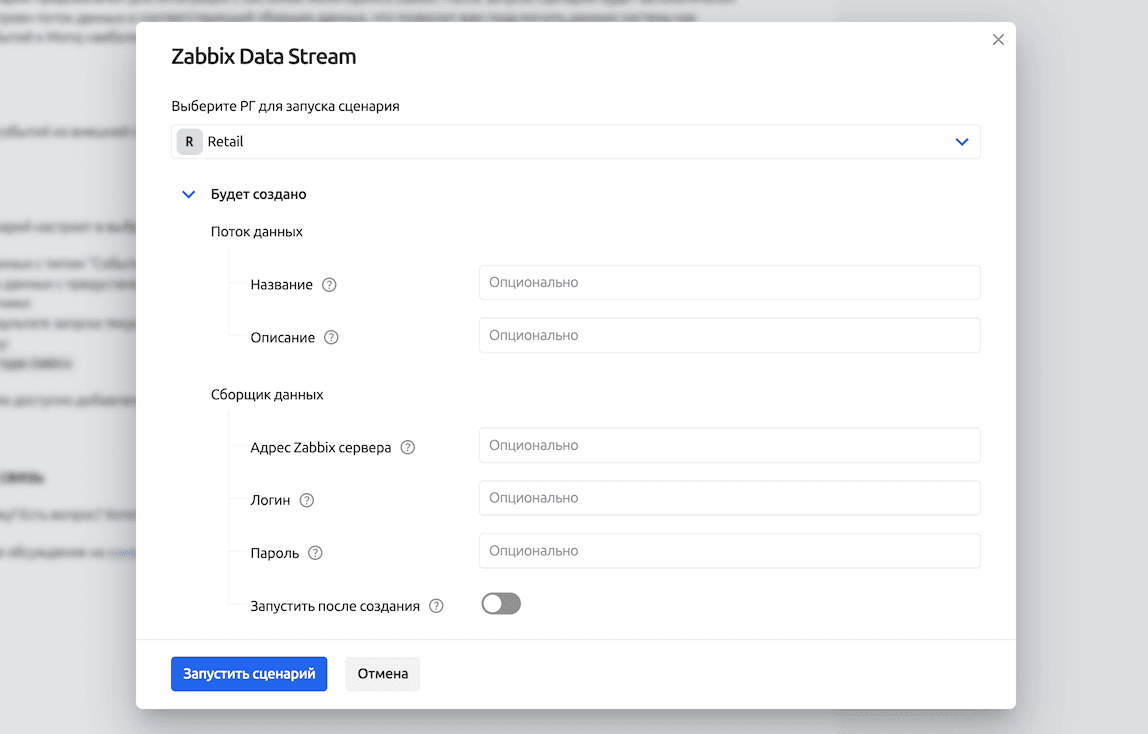Click the R avatar badge for Retail
This screenshot has width=1148, height=734.
tap(189, 142)
